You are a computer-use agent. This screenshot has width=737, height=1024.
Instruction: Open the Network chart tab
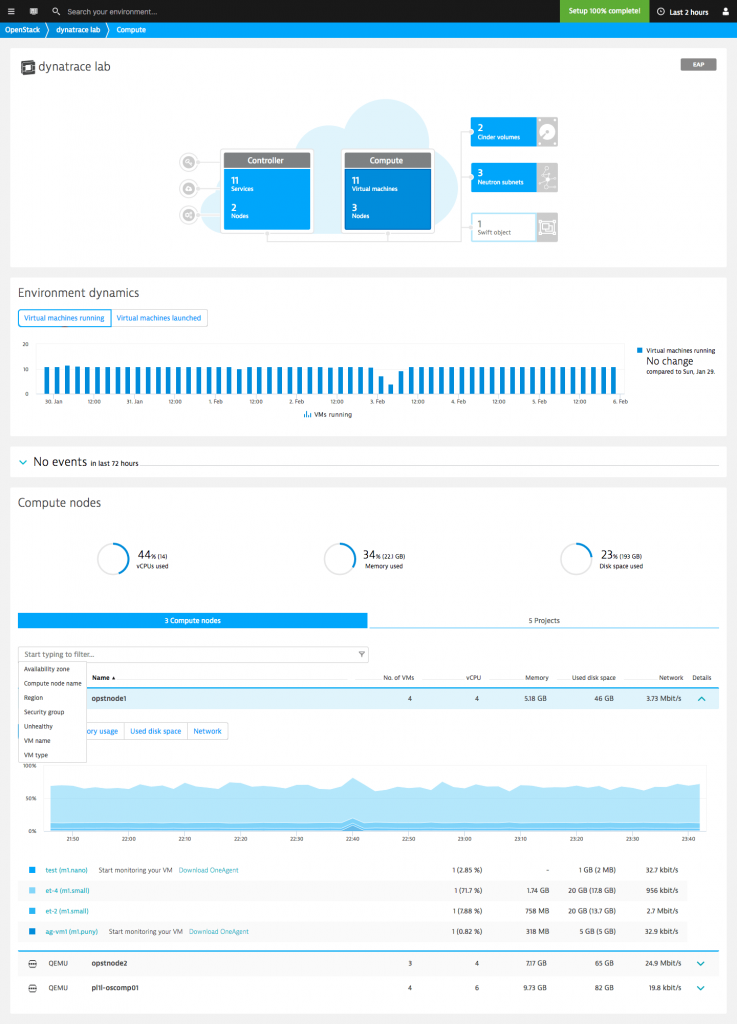pos(207,731)
